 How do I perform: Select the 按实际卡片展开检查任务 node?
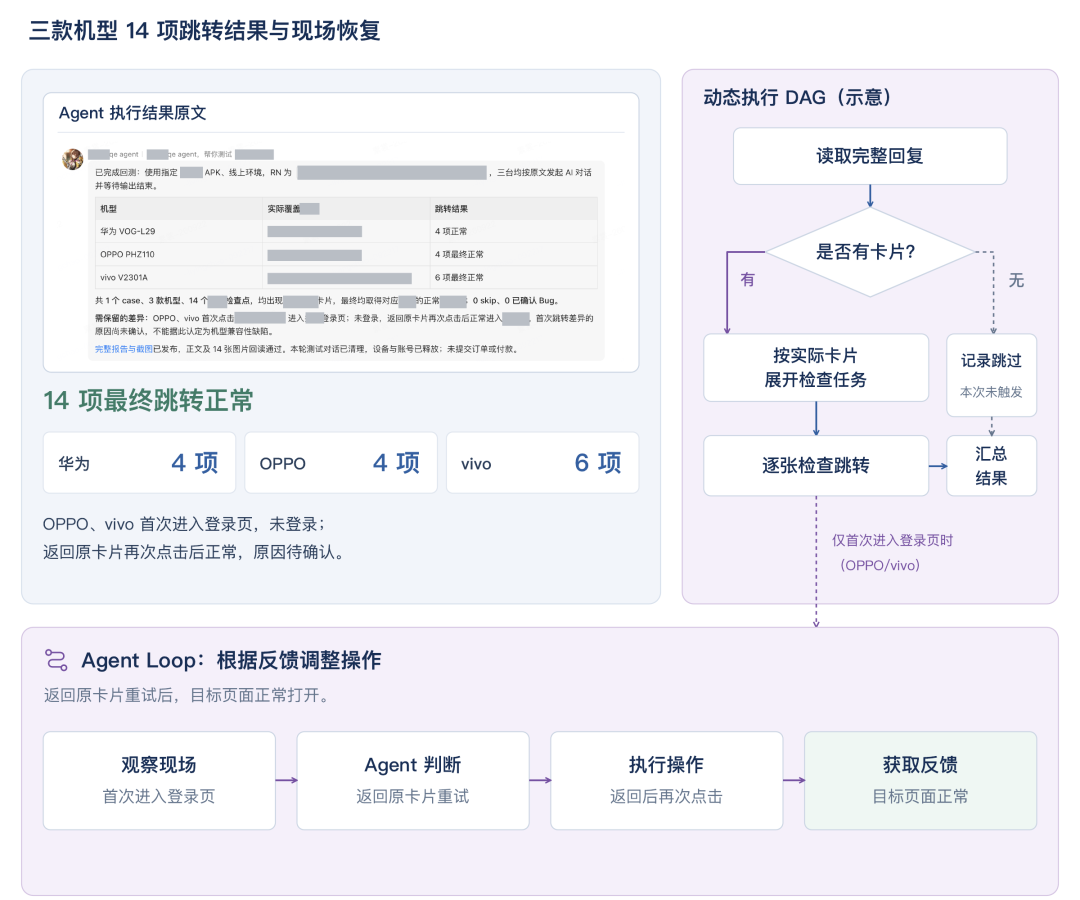[816, 368]
